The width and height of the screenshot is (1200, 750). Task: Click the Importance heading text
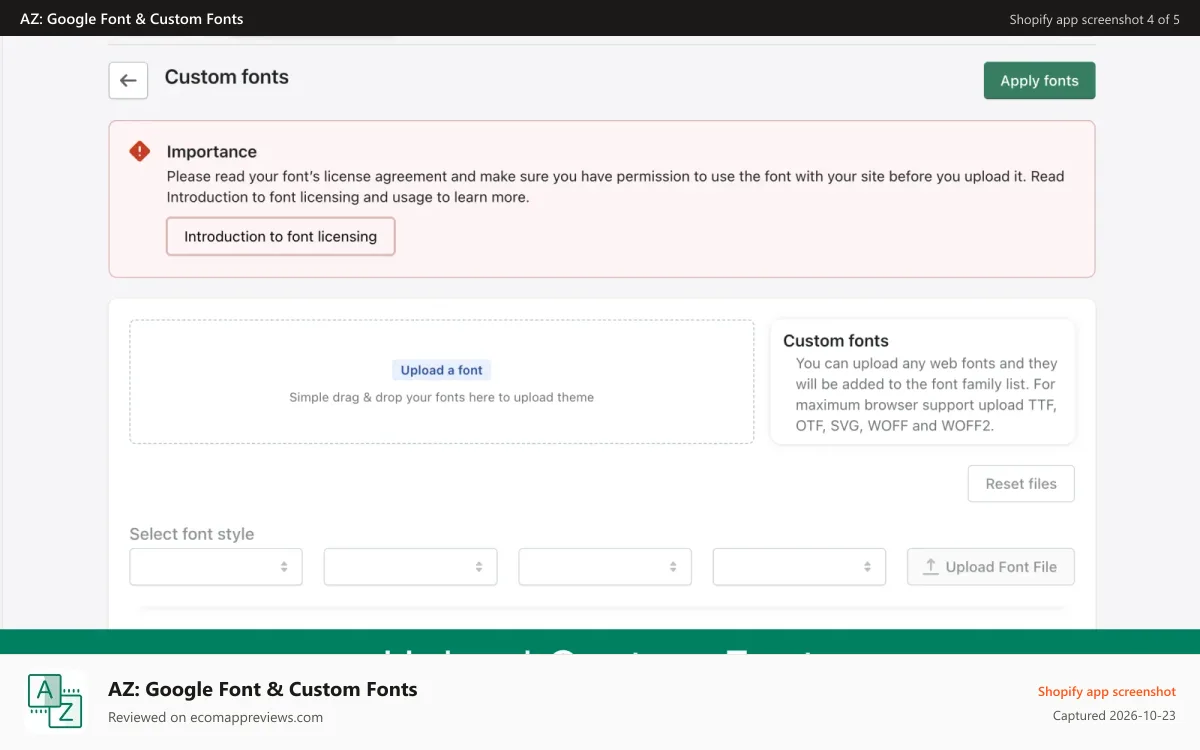[212, 152]
